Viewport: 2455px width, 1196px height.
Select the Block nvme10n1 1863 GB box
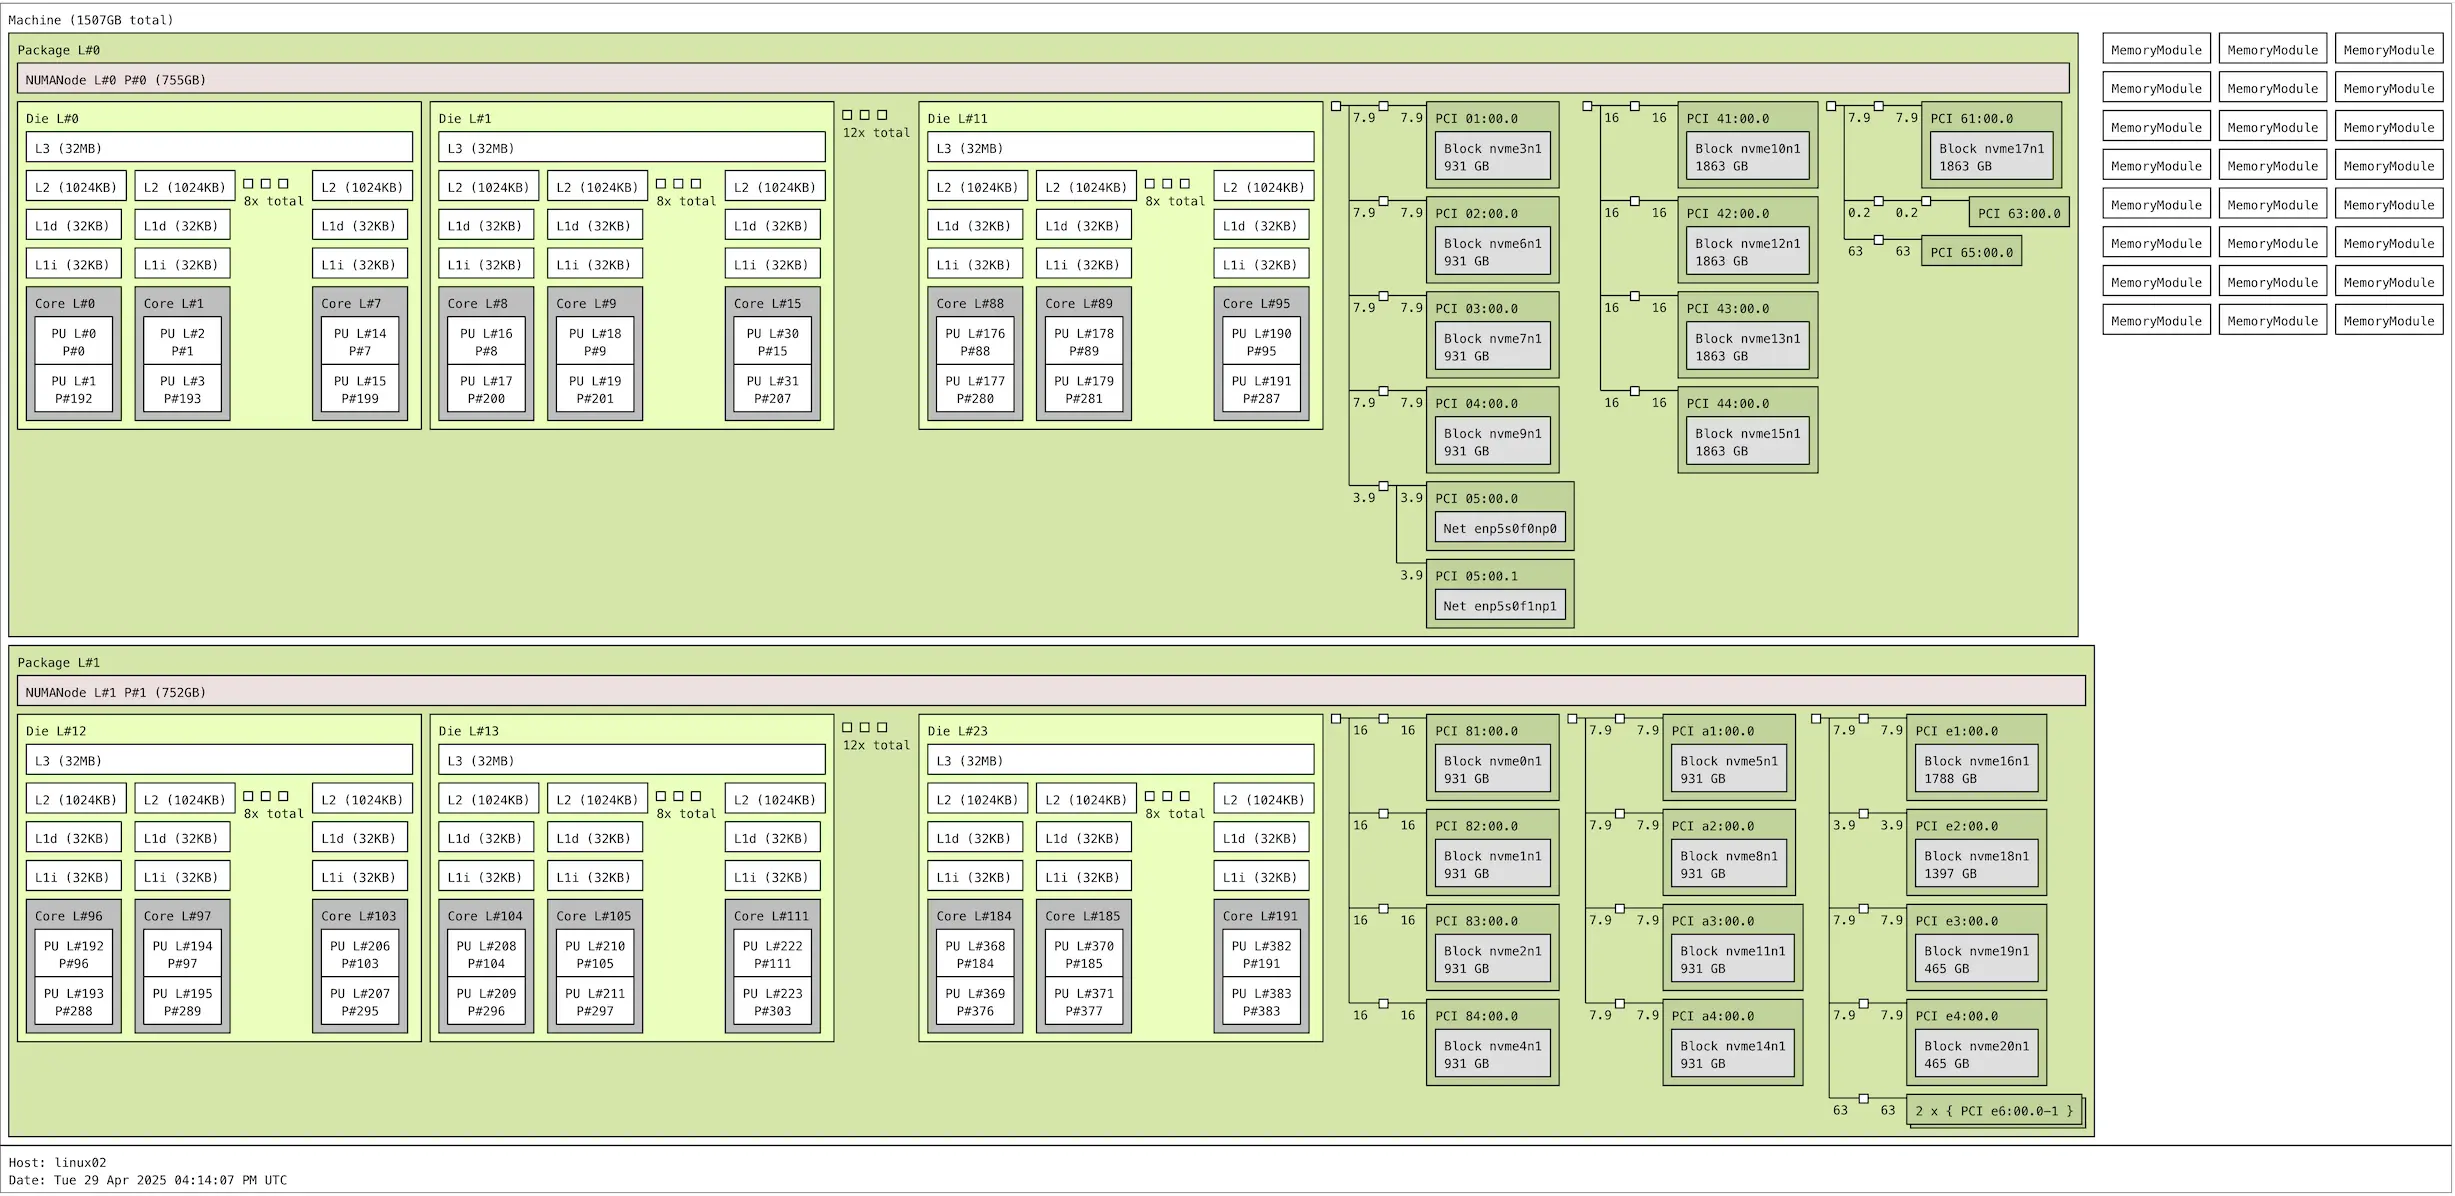click(x=1748, y=157)
